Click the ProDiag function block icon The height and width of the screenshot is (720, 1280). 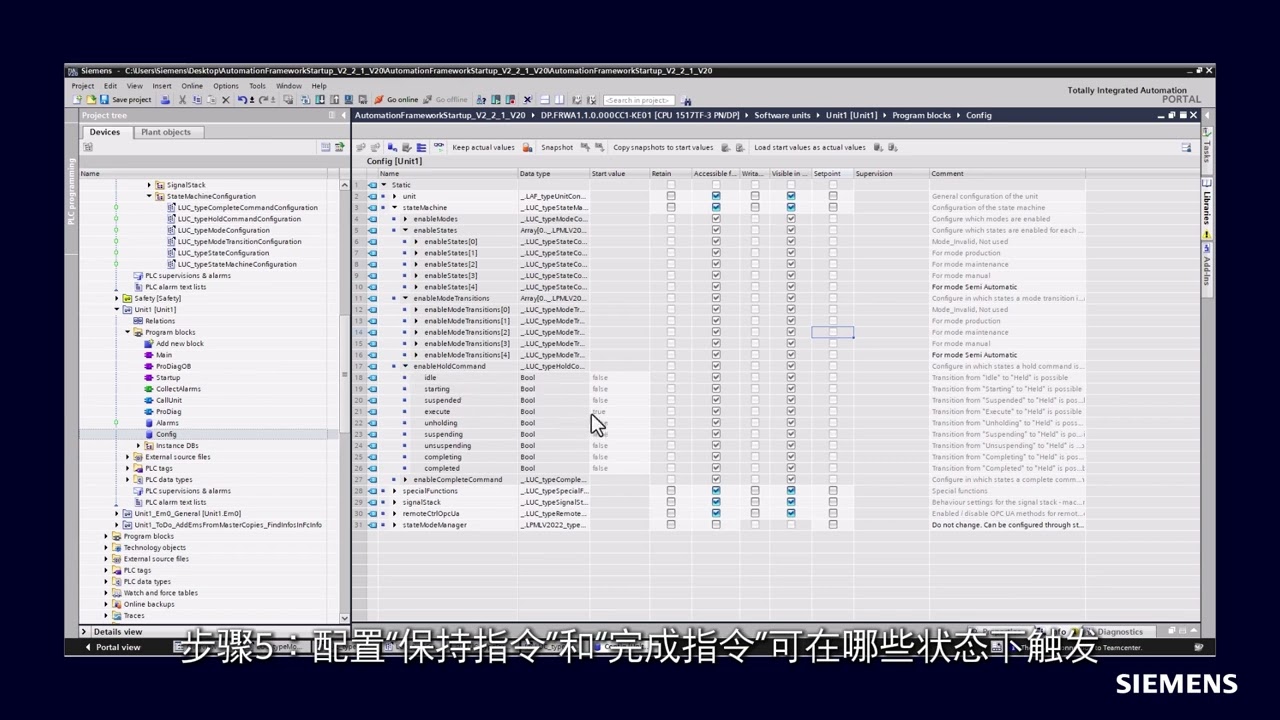coord(149,411)
